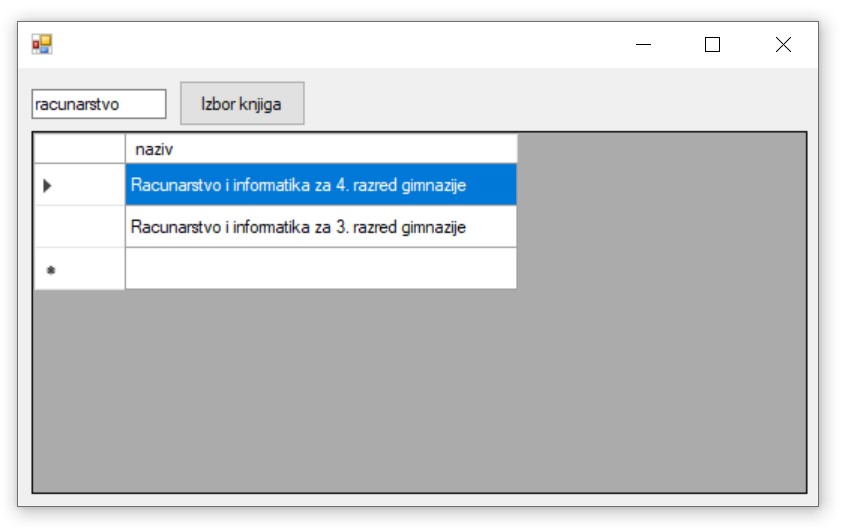This screenshot has width=846, height=532.
Task: Click the blank form area right of Izbor knjiga
Action: click(x=550, y=102)
